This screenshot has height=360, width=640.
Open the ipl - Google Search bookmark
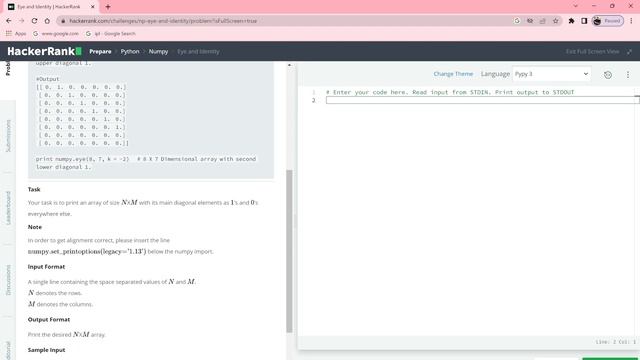click(111, 33)
